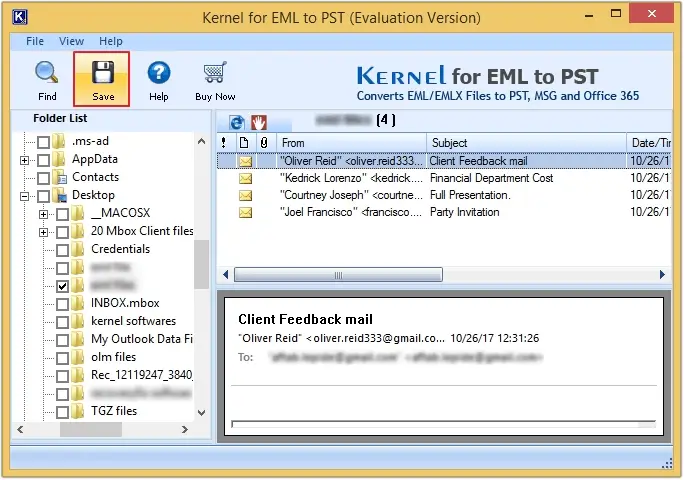
Task: Select the Party Invitation mail
Action: pos(444,212)
